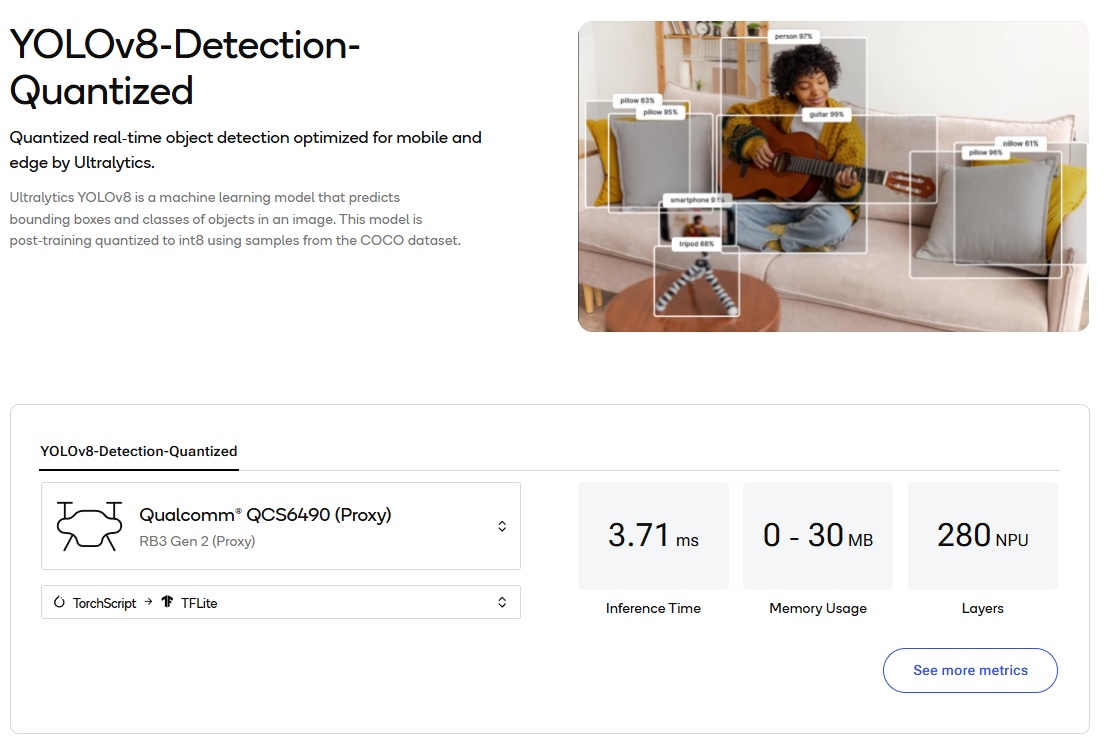The image size is (1104, 742).
Task: Click the 280 NPU Layers card
Action: tap(982, 536)
